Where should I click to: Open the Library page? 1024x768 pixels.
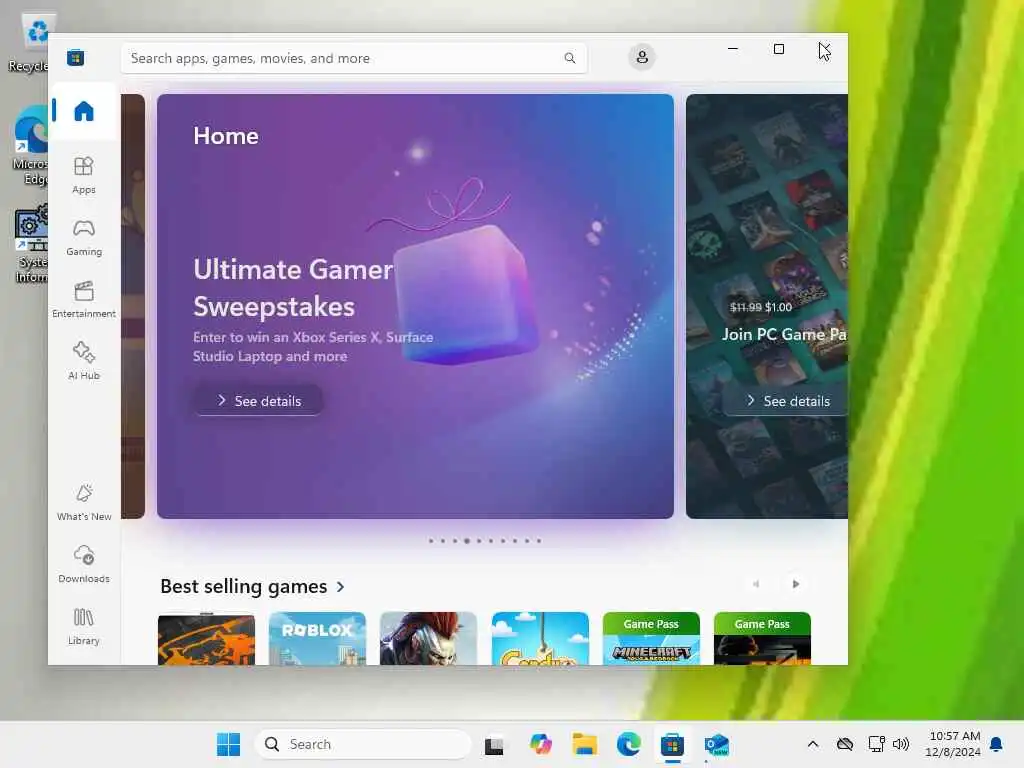click(84, 626)
